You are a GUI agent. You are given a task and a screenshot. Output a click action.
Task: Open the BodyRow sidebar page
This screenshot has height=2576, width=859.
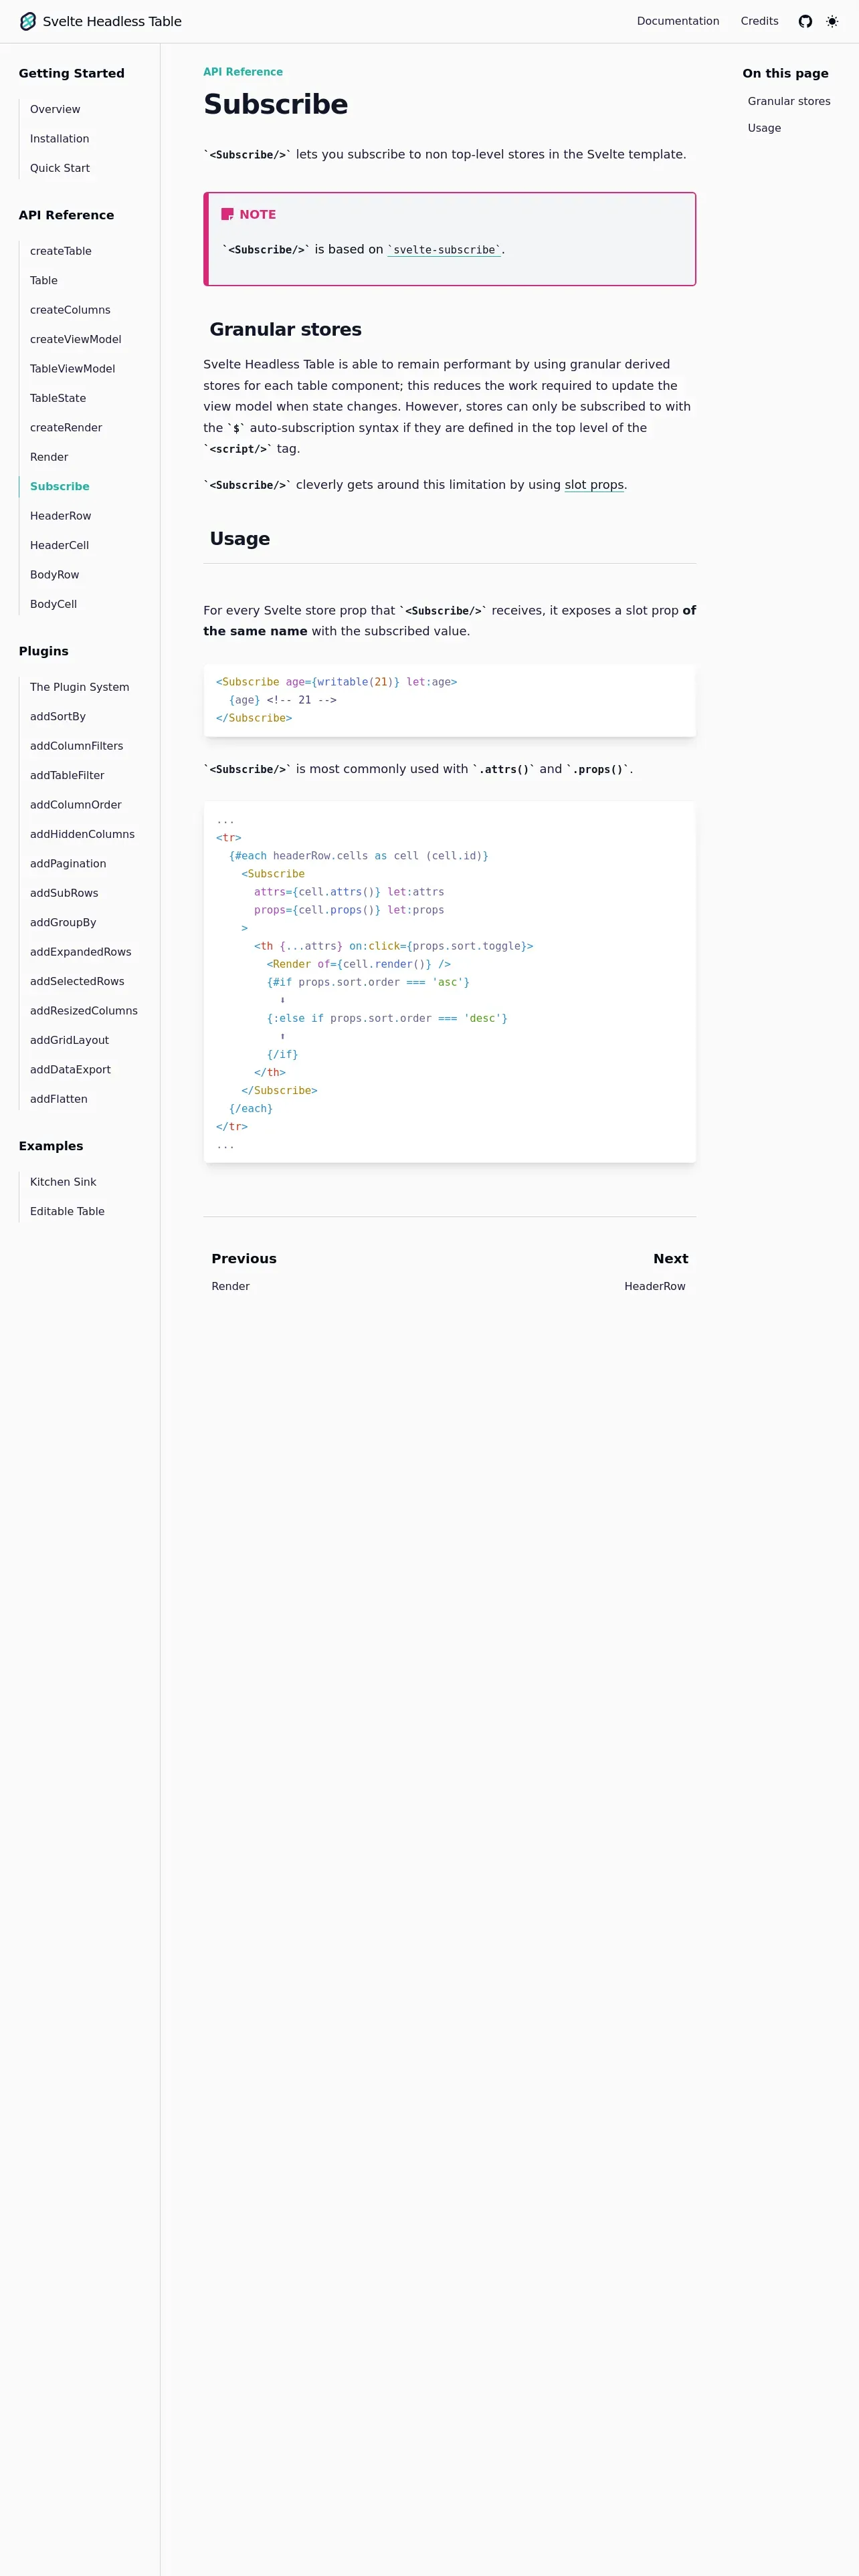pos(54,575)
